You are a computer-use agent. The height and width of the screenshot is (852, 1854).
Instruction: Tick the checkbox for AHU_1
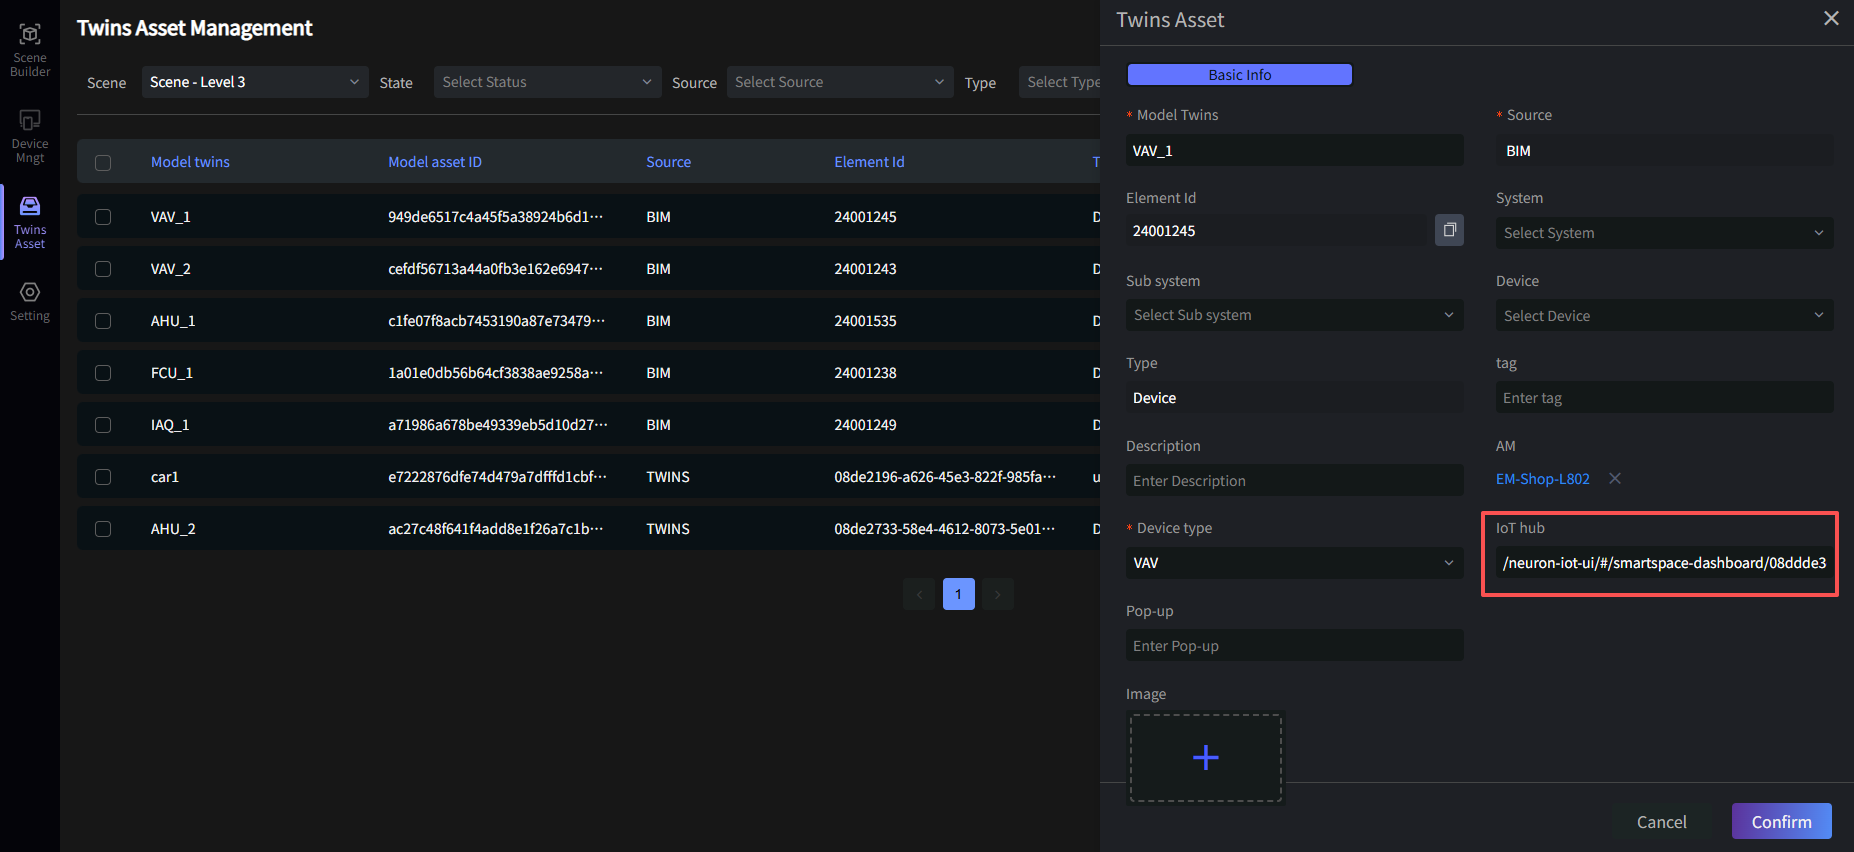click(103, 321)
